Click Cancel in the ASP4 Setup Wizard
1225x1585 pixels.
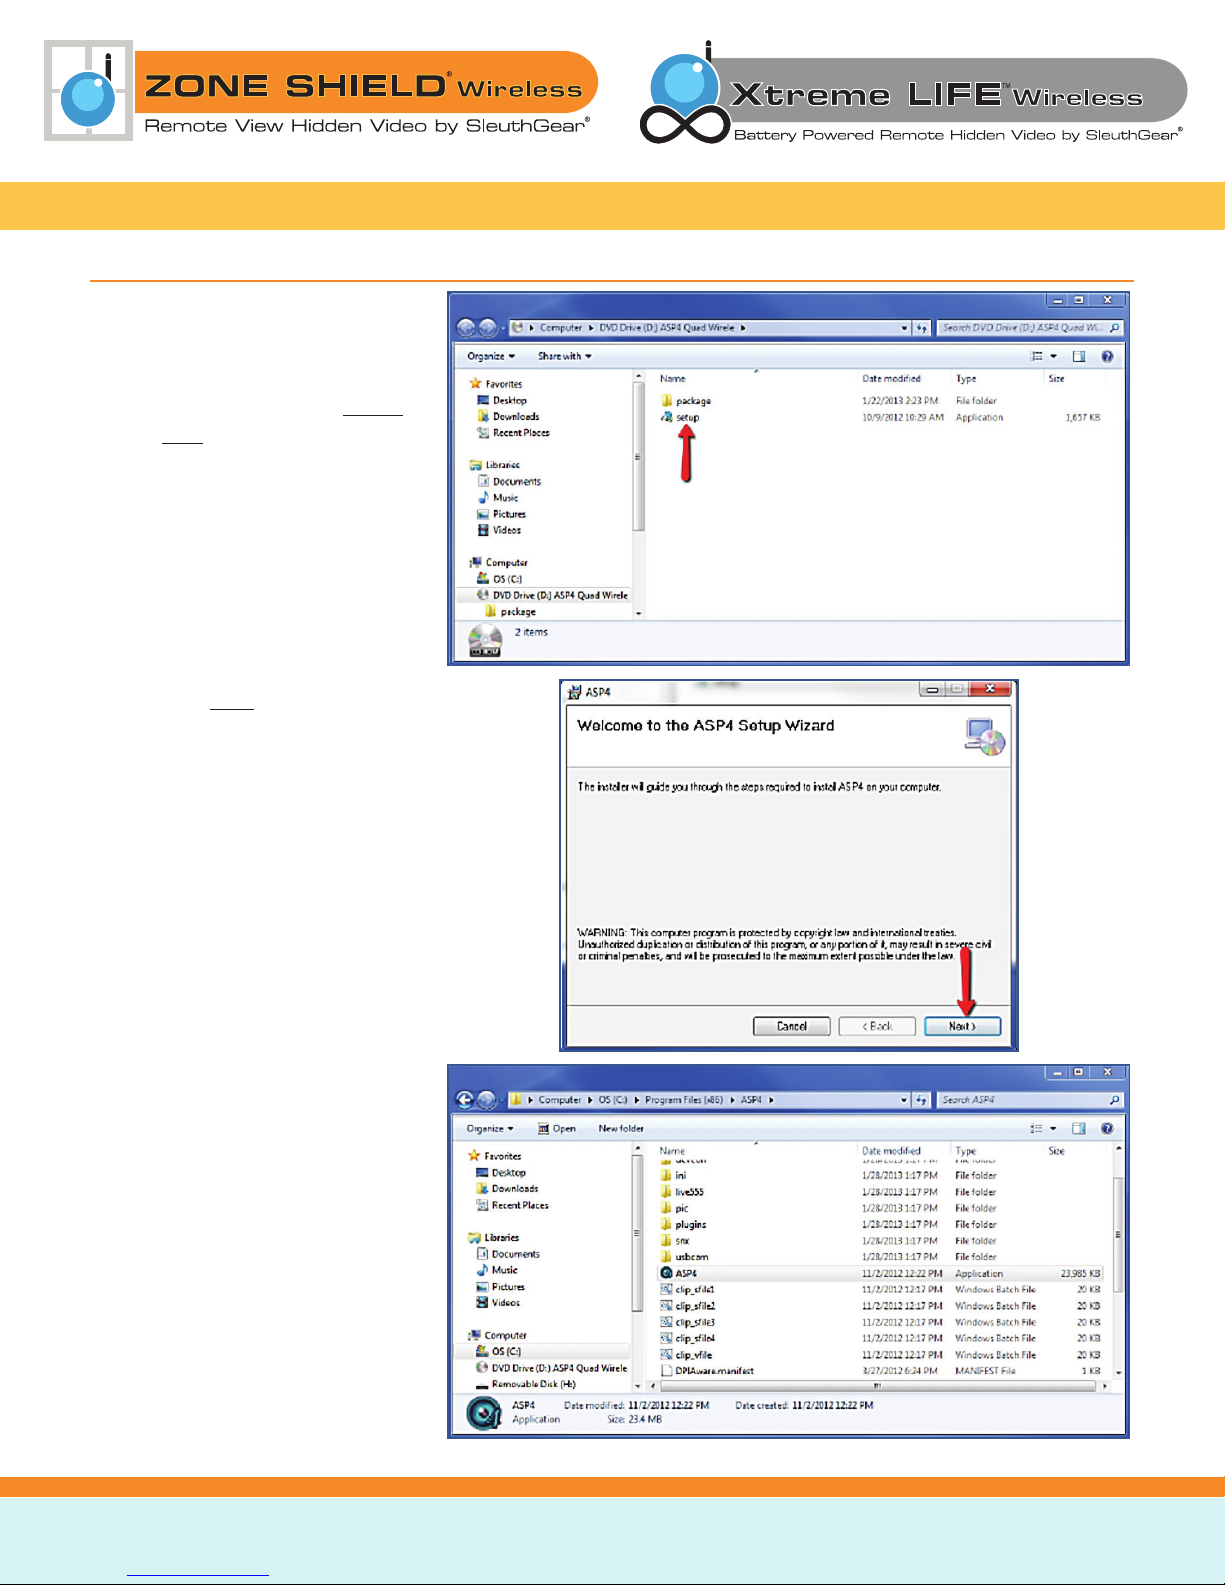click(792, 1026)
